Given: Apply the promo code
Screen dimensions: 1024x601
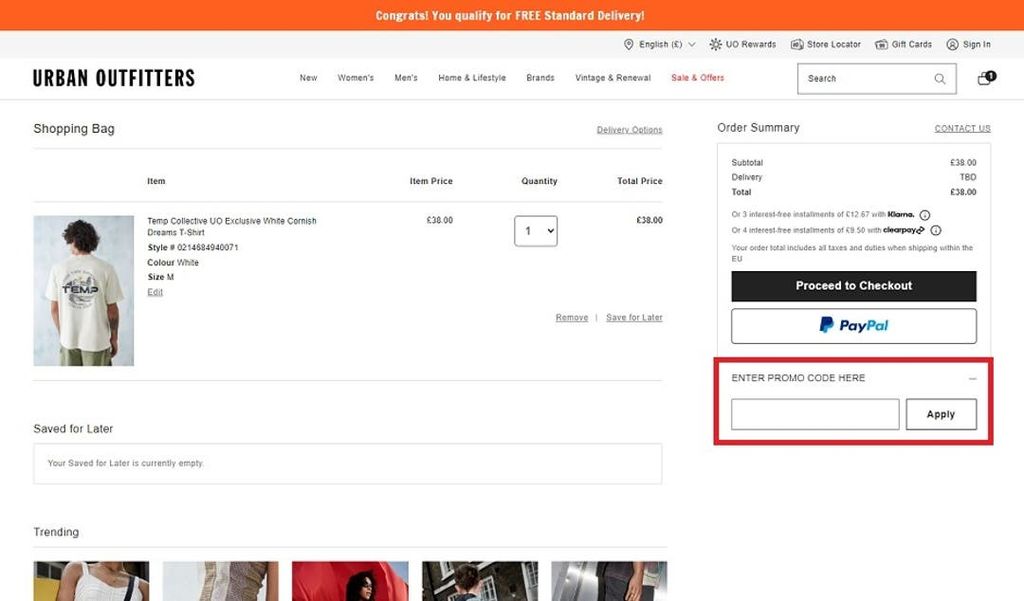Looking at the screenshot, I should point(941,413).
